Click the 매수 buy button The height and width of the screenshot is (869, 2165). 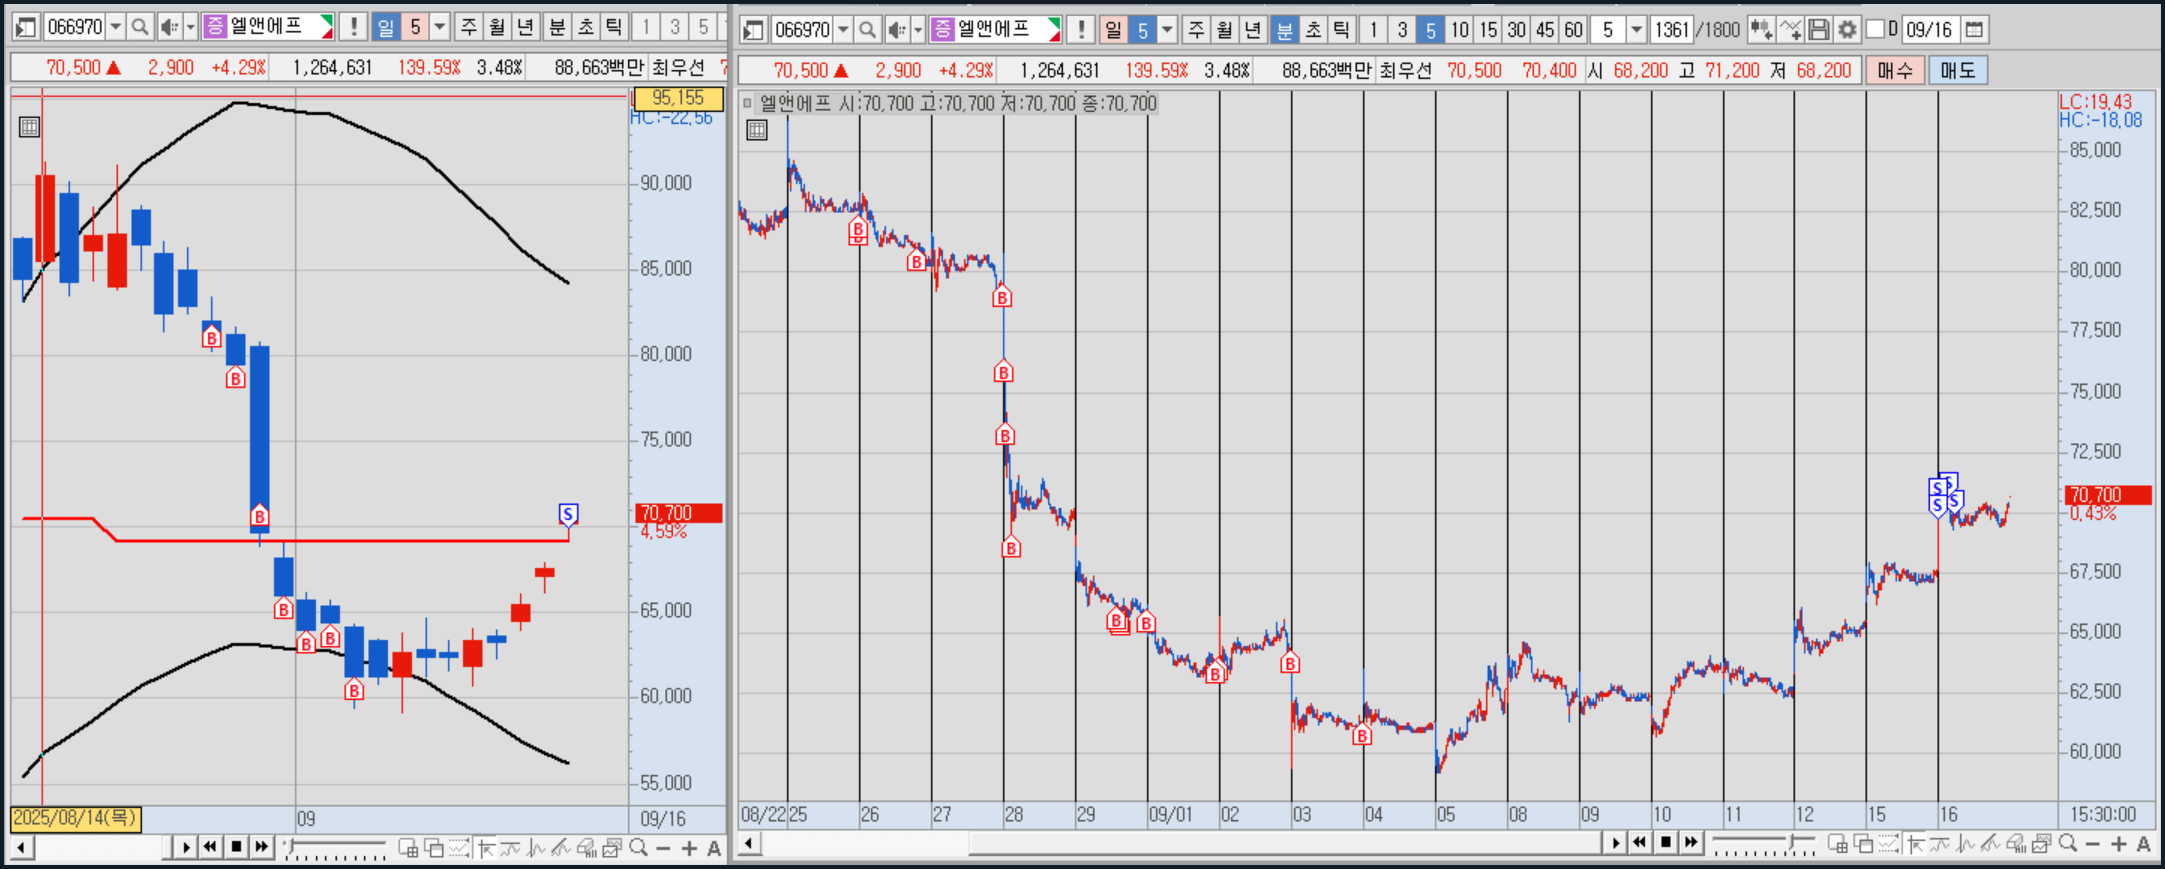[1894, 71]
